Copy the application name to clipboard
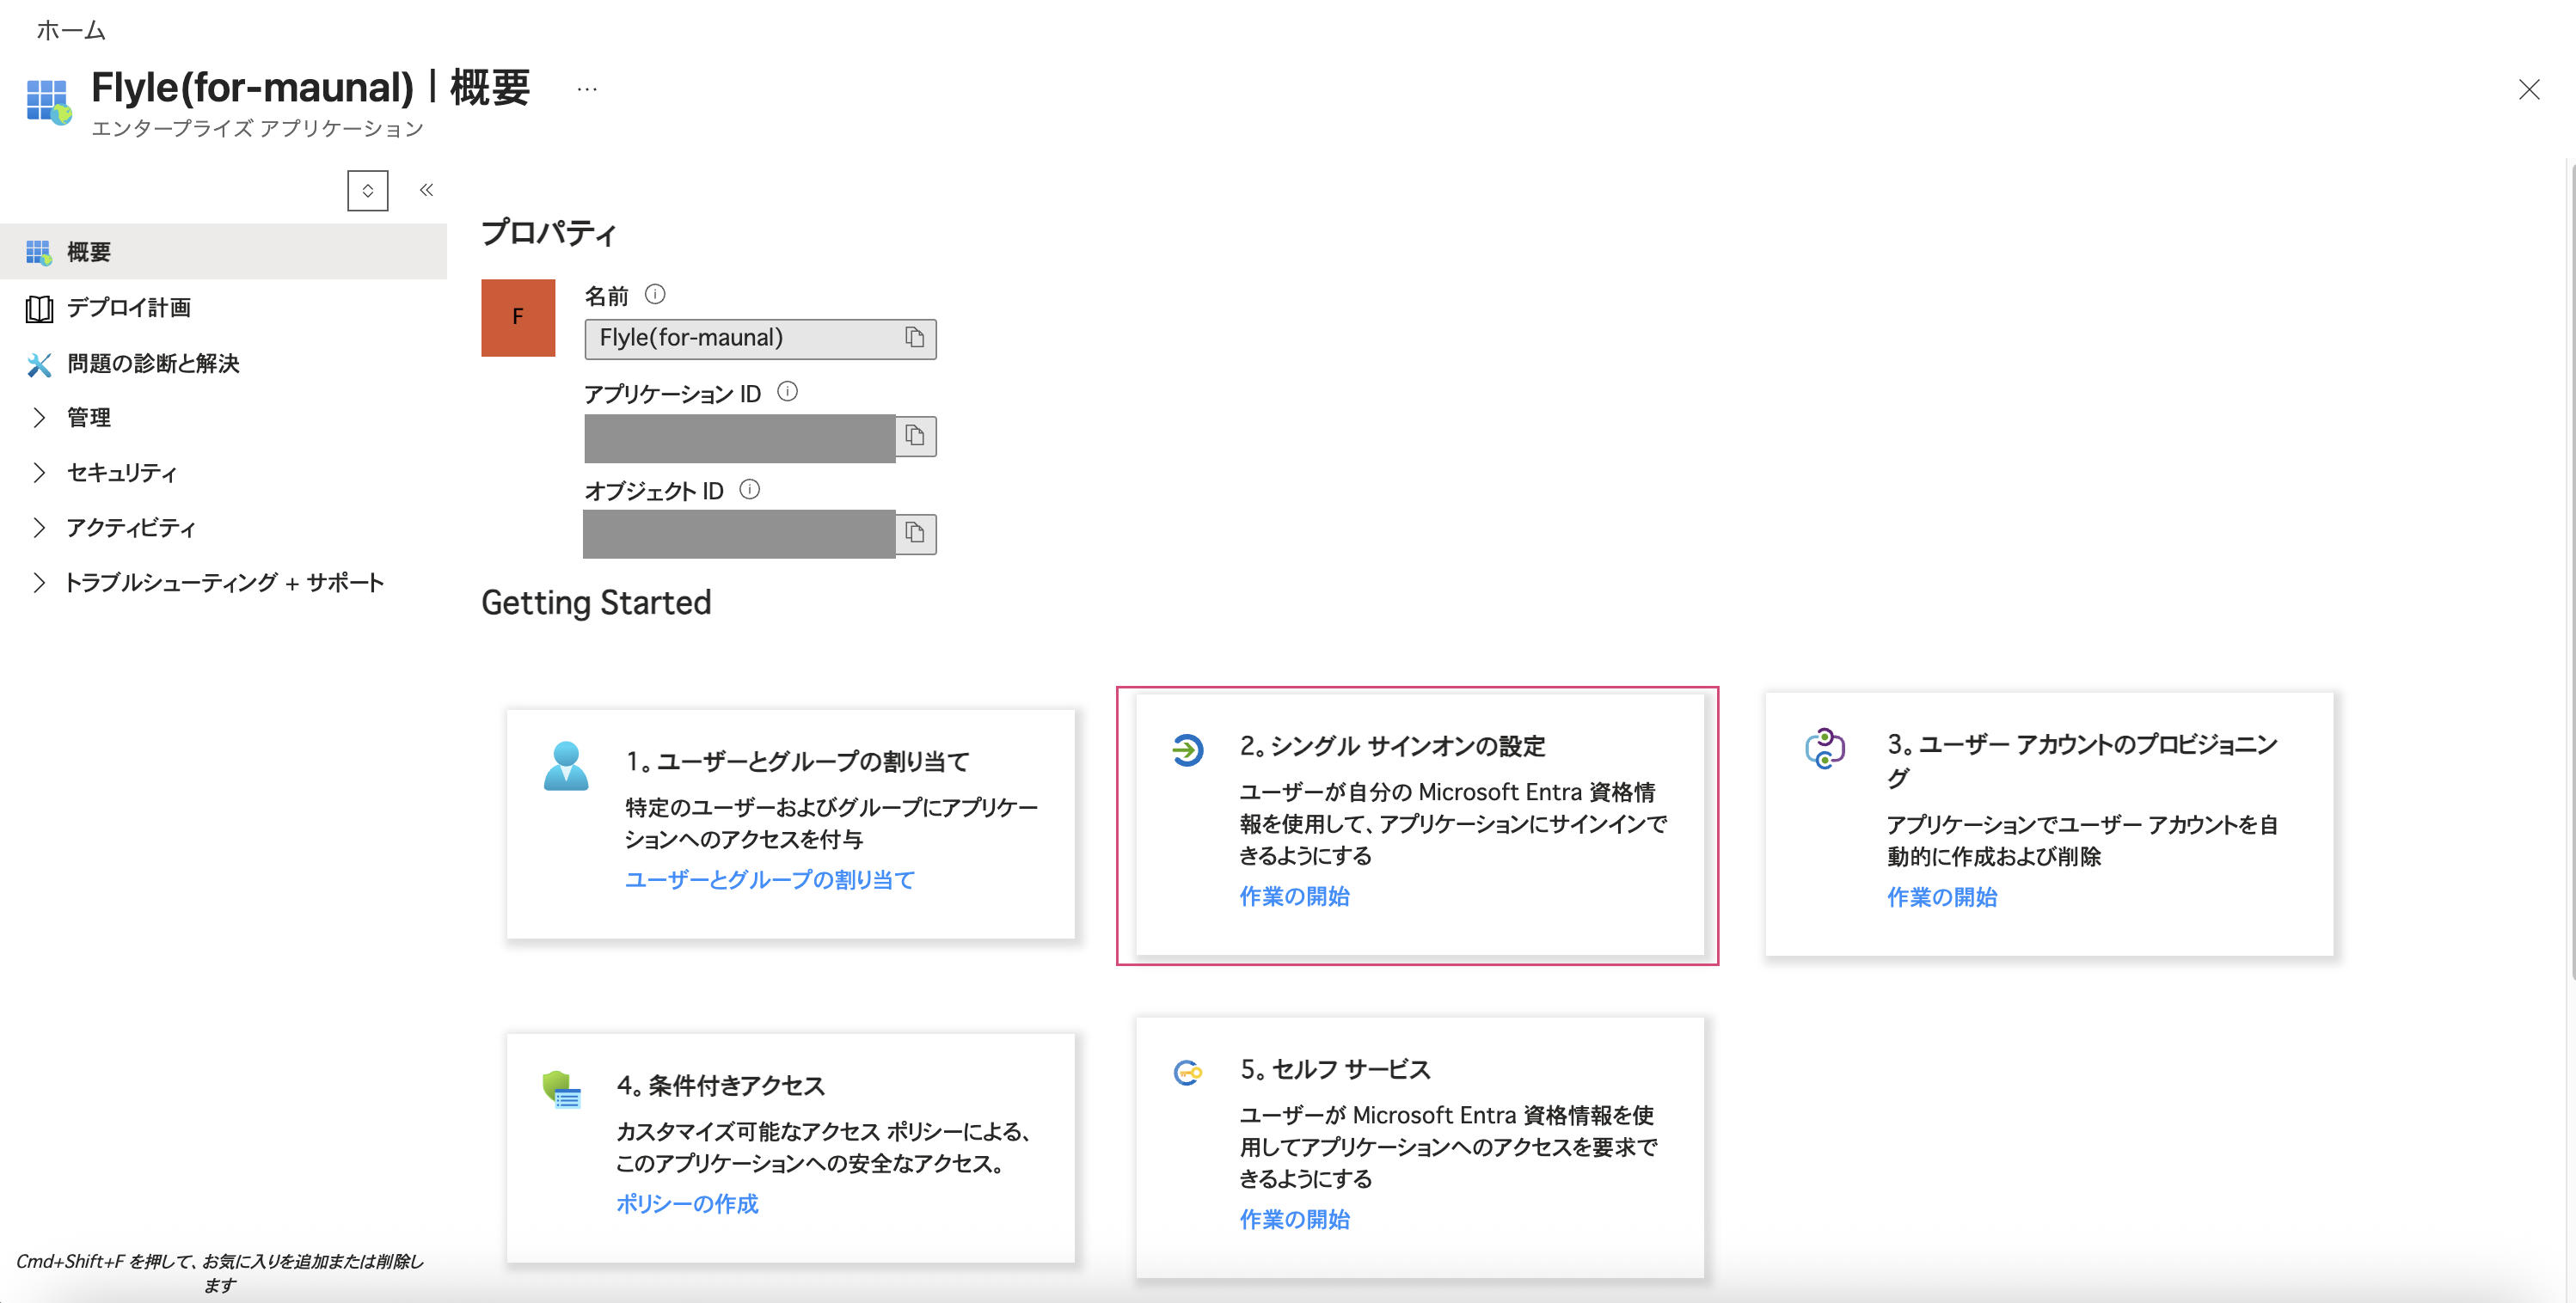The width and height of the screenshot is (2576, 1303). click(x=914, y=338)
